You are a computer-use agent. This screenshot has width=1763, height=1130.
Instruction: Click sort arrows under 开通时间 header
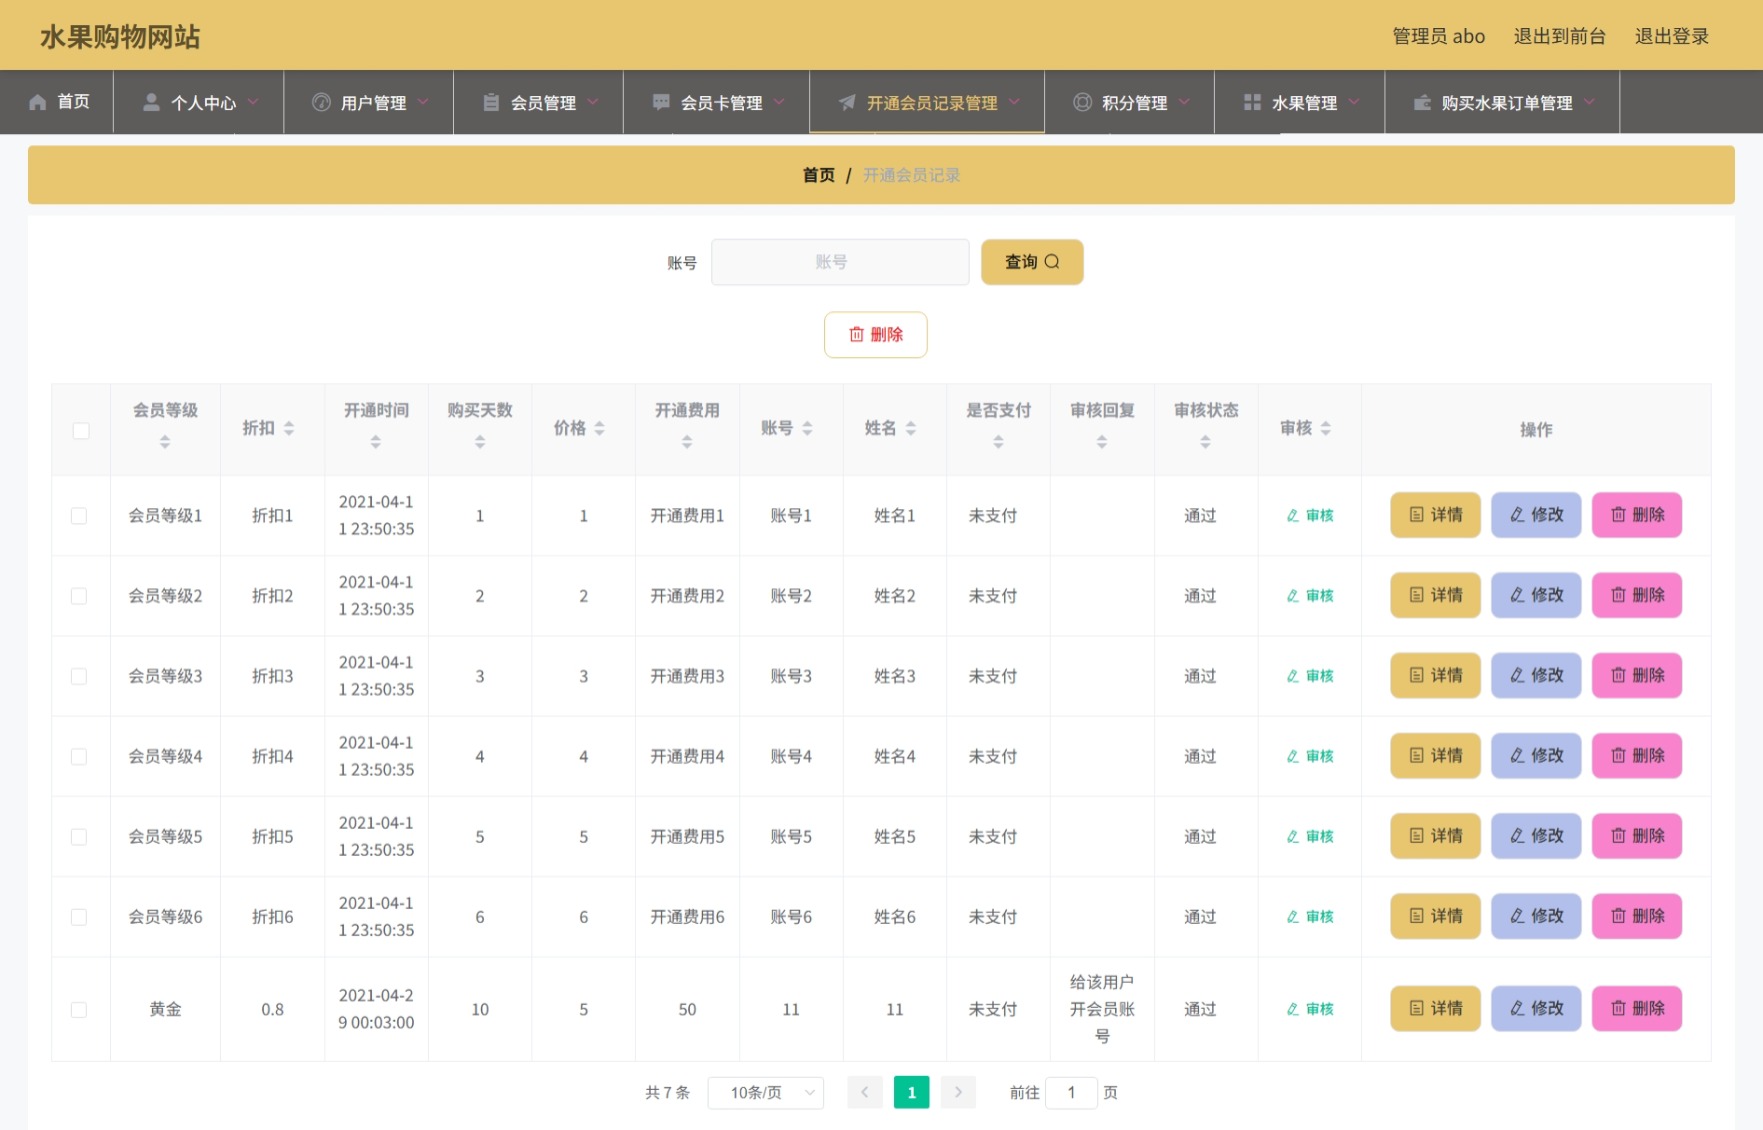[x=376, y=442]
